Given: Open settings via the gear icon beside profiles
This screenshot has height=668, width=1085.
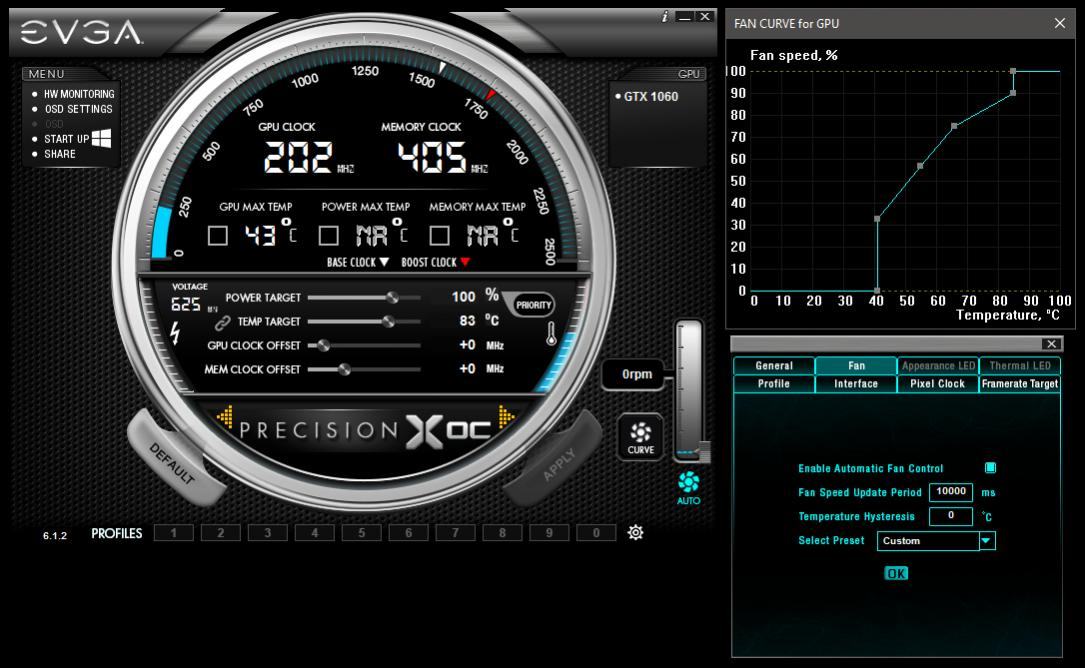Looking at the screenshot, I should [x=635, y=532].
